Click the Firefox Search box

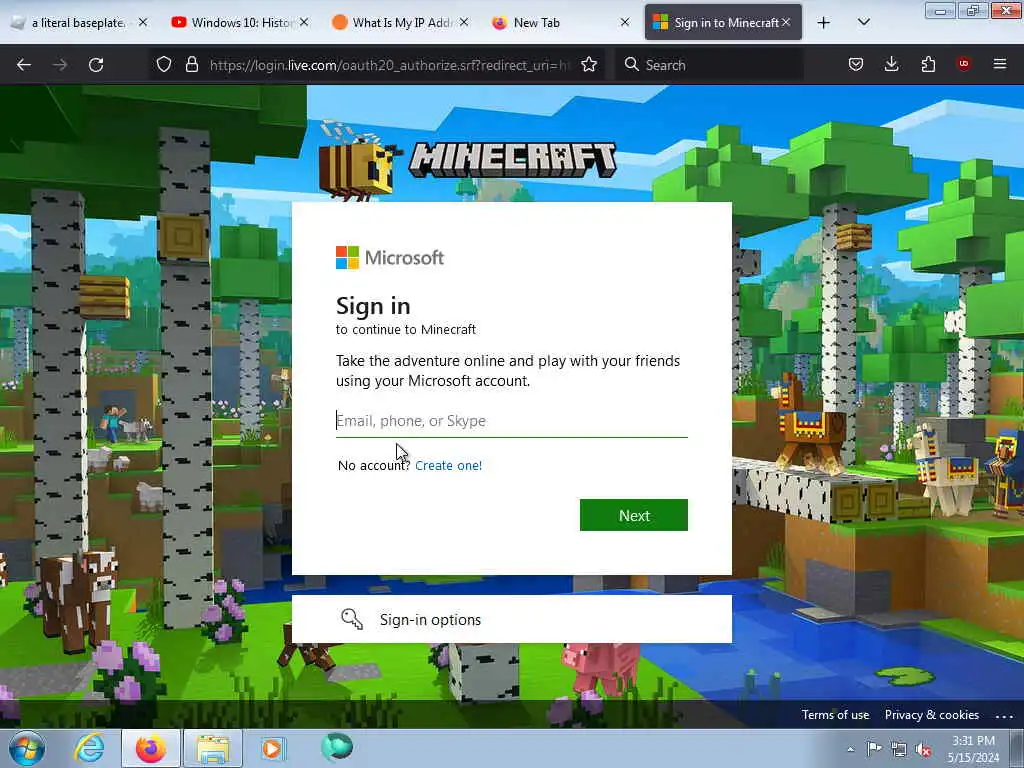pyautogui.click(x=710, y=65)
